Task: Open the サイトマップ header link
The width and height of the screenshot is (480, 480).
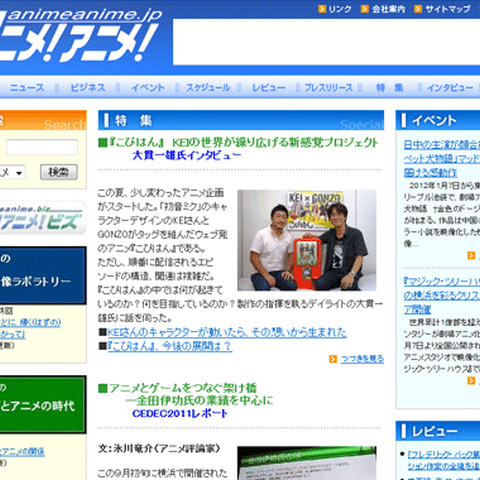Action: click(x=448, y=9)
